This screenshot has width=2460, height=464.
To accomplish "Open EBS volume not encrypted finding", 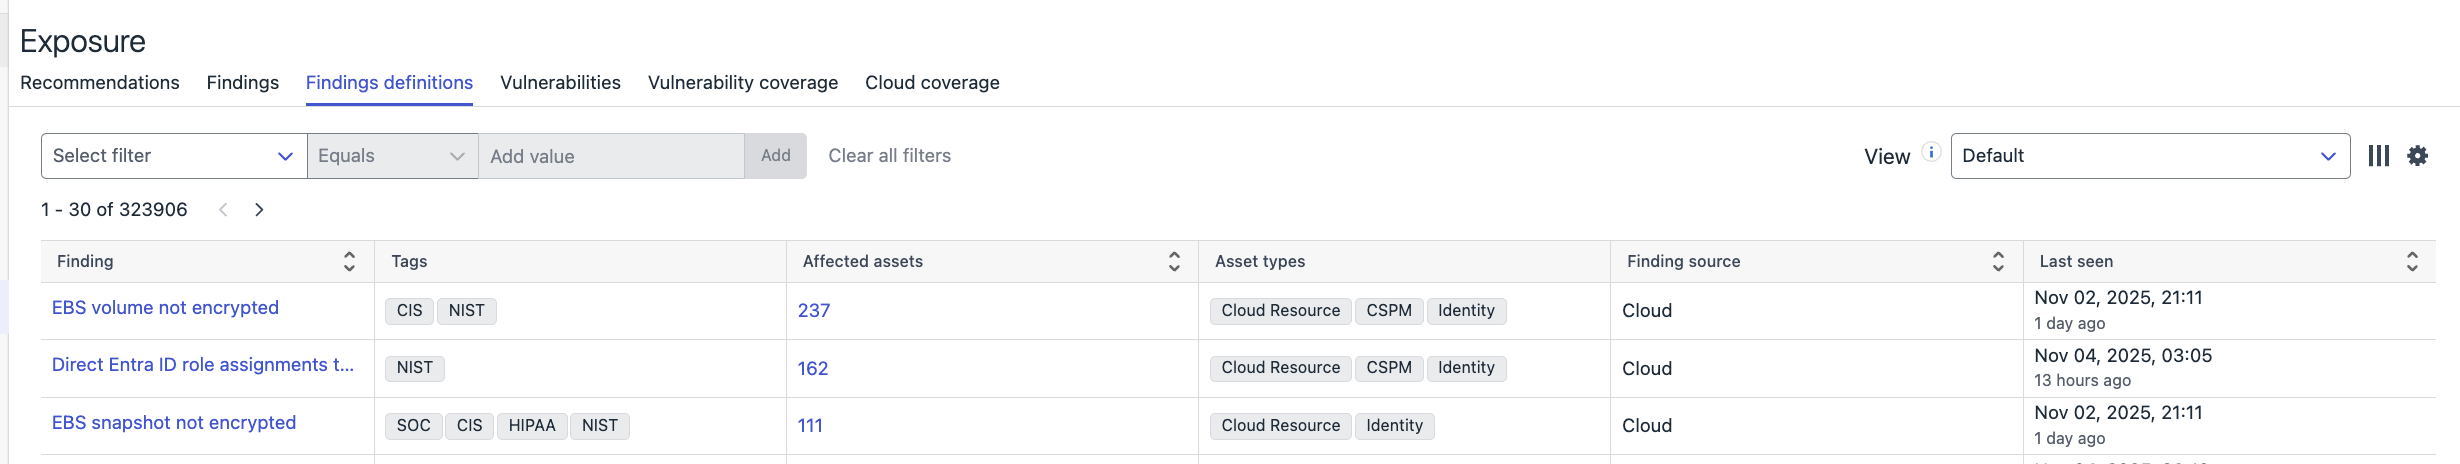I will click(x=165, y=308).
